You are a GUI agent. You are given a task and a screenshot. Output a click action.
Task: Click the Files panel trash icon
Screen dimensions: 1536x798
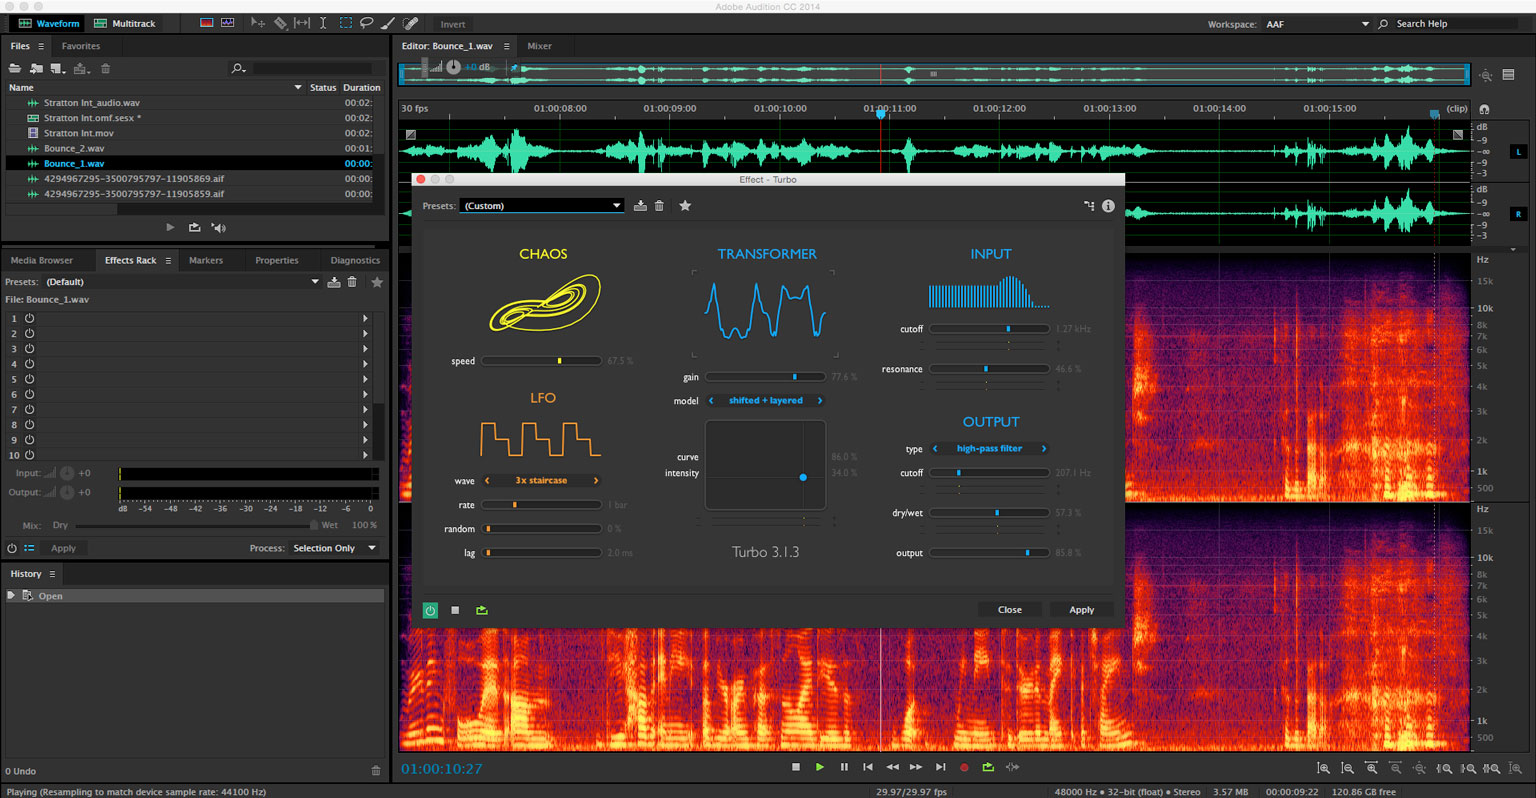coord(106,68)
